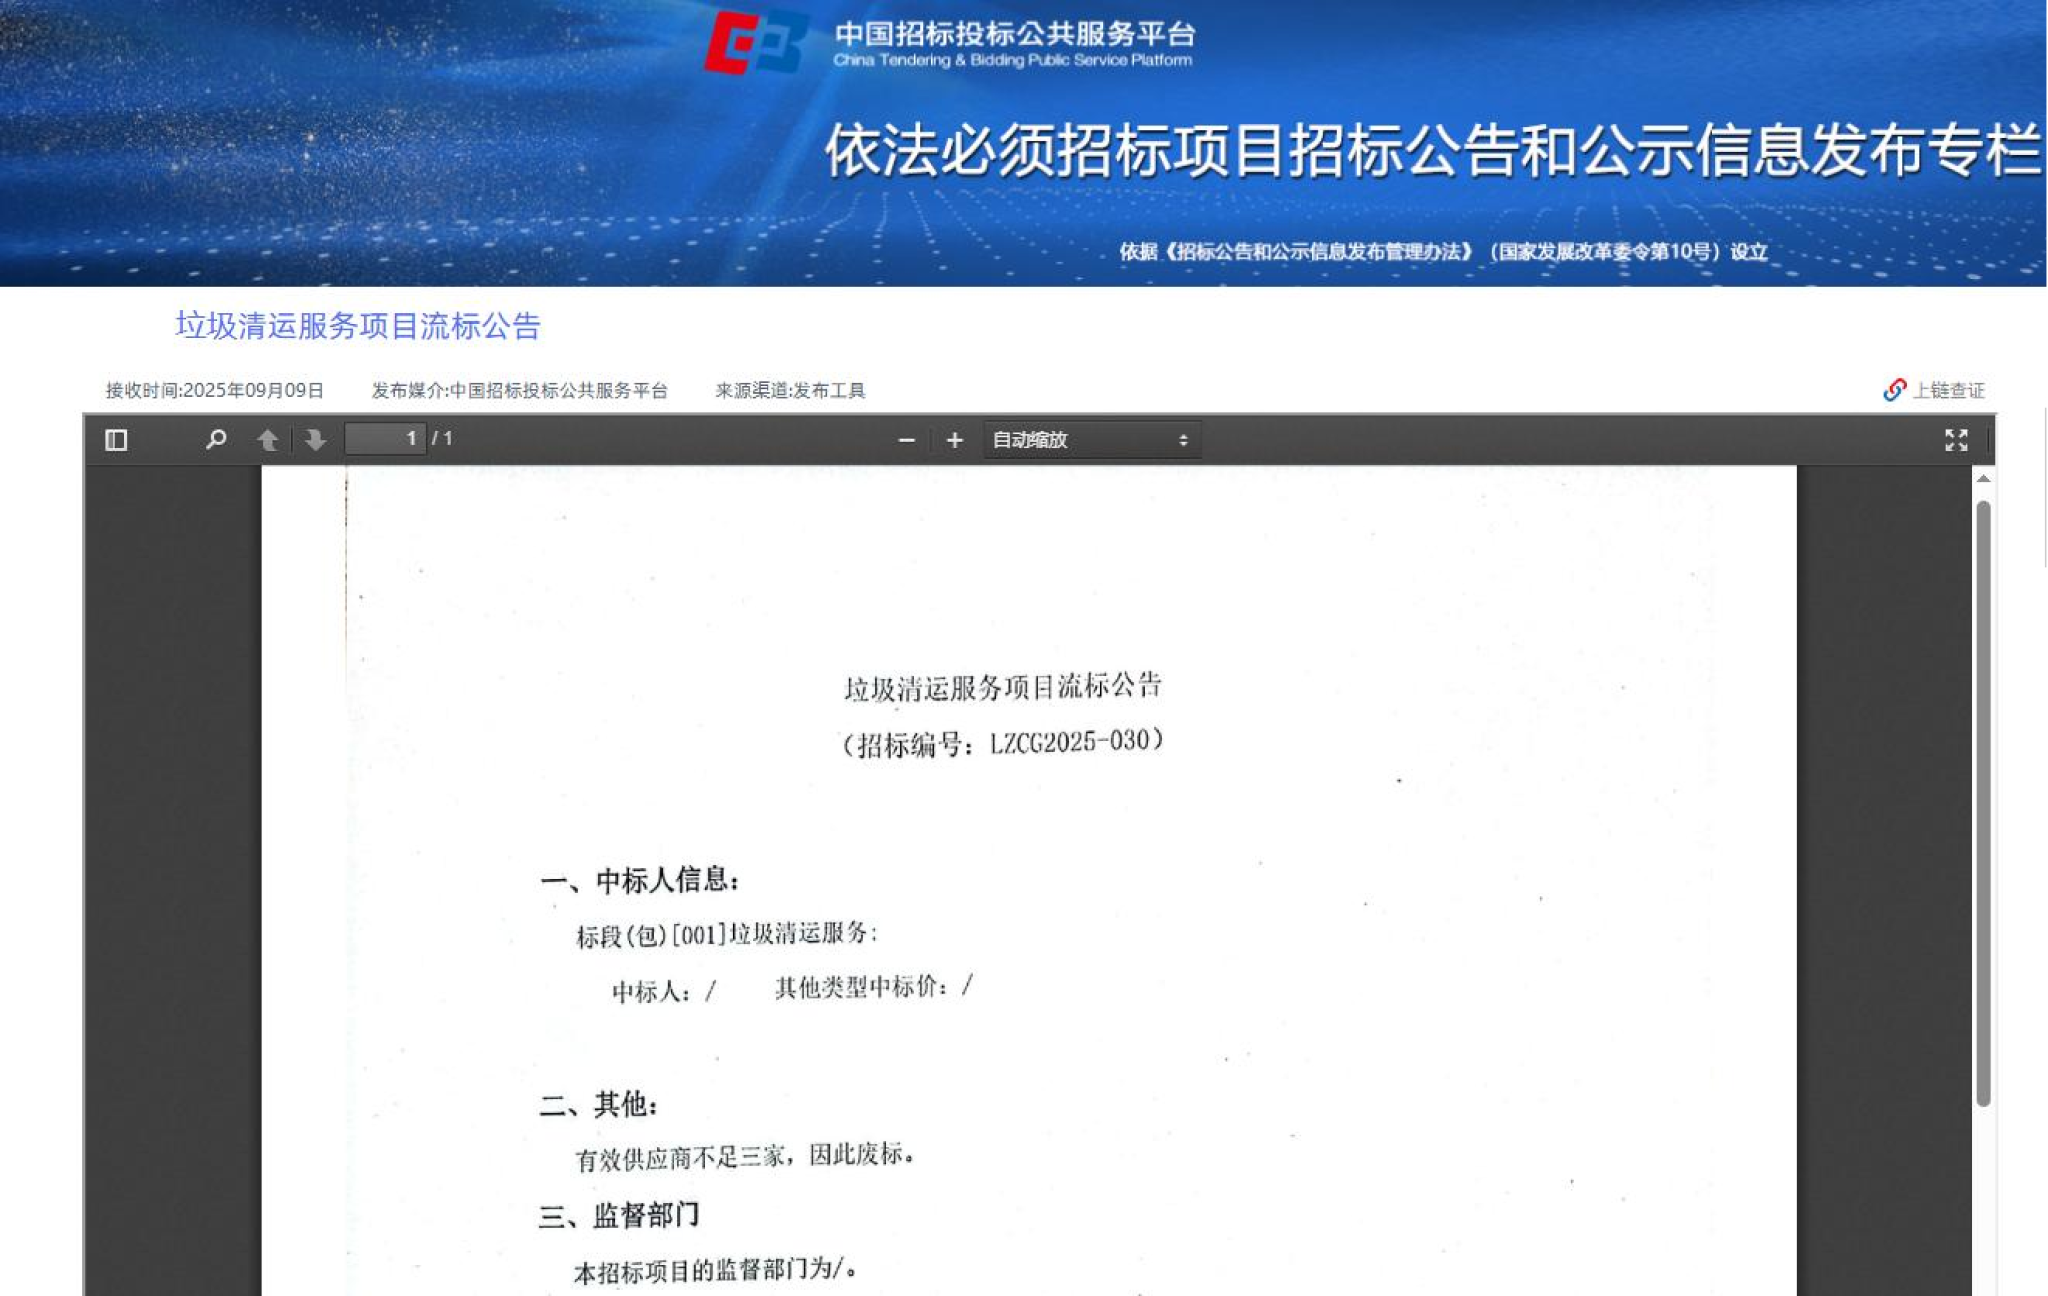Open the 垃圾清运服务项目流标公告 title link
The width and height of the screenshot is (2048, 1296).
[358, 326]
